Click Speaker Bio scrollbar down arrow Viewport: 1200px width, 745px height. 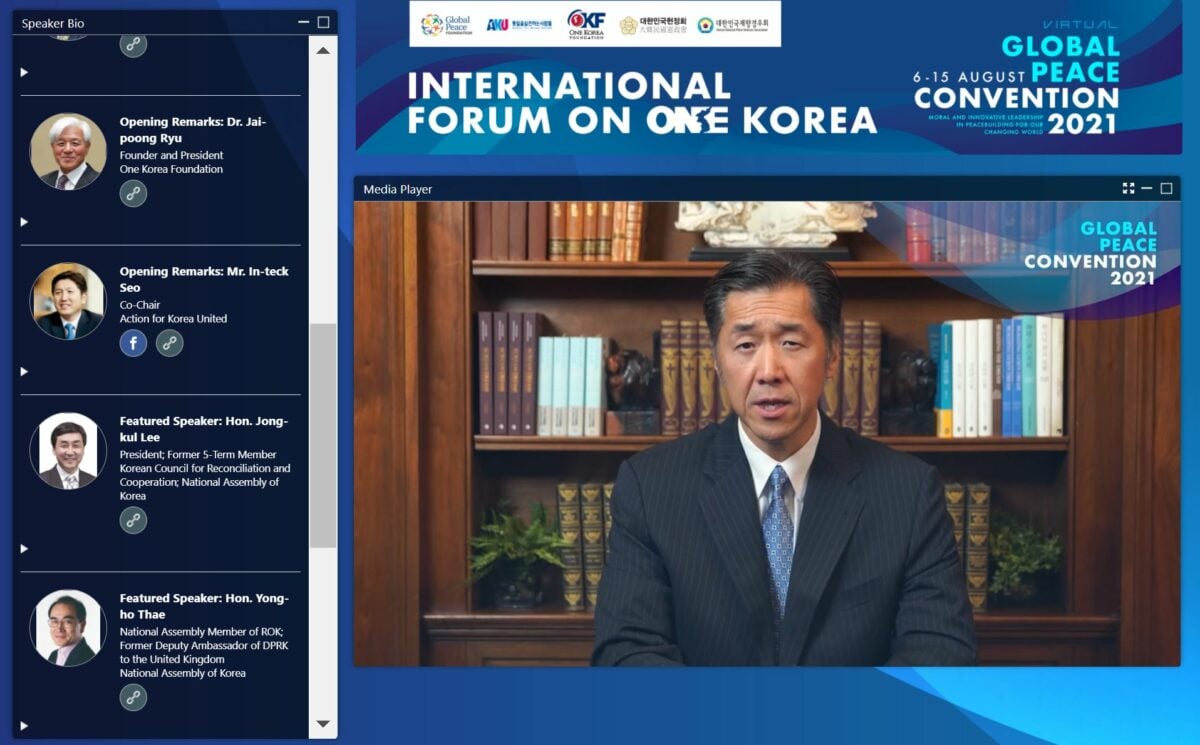pyautogui.click(x=322, y=724)
